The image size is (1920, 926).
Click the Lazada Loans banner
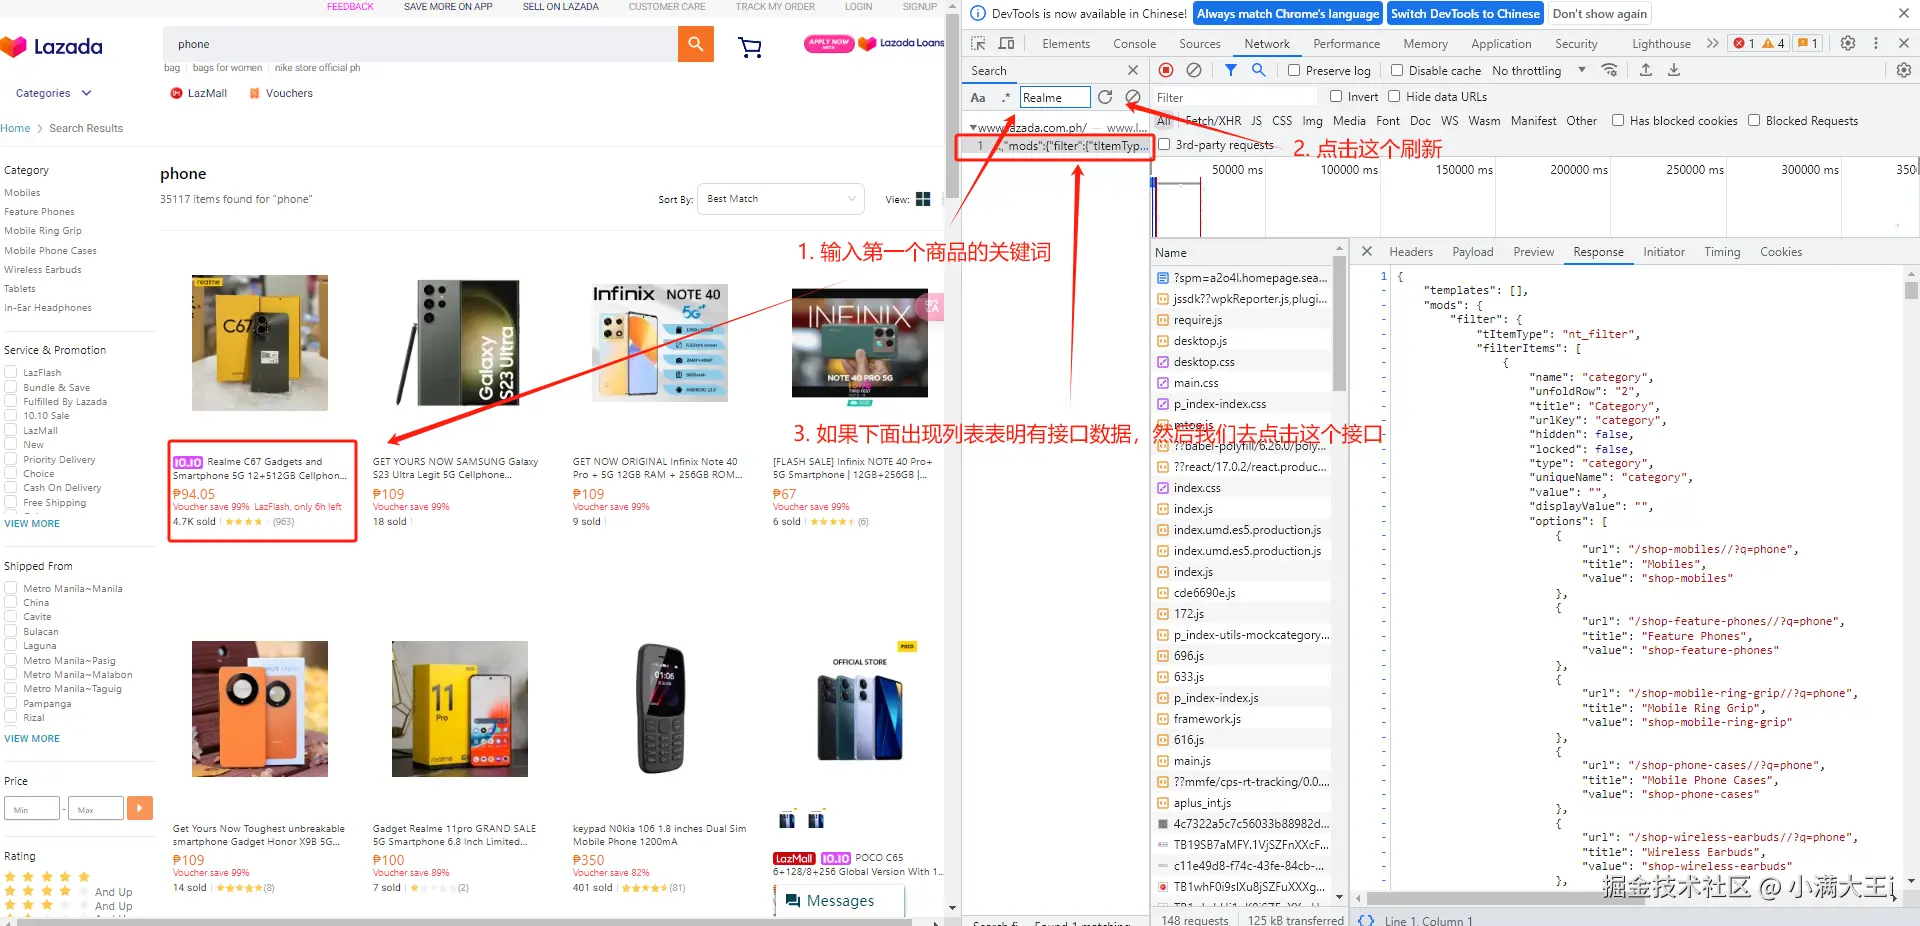[902, 43]
